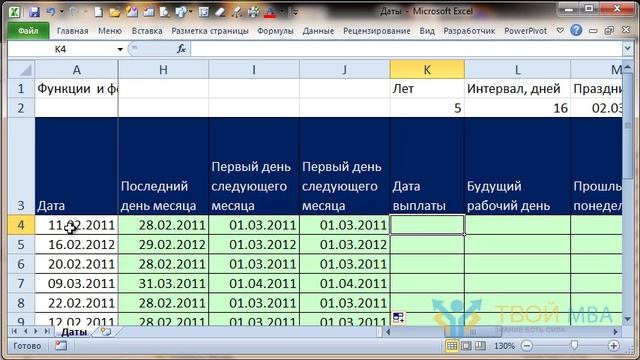Viewport: 640px width, 360px height.
Task: Click inside the formula bar
Action: click(406, 49)
